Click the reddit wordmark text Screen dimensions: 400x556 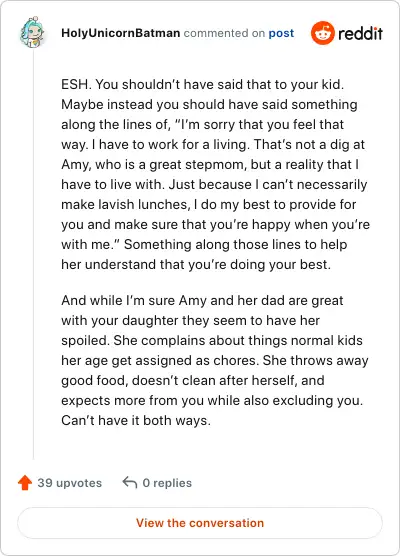360,34
